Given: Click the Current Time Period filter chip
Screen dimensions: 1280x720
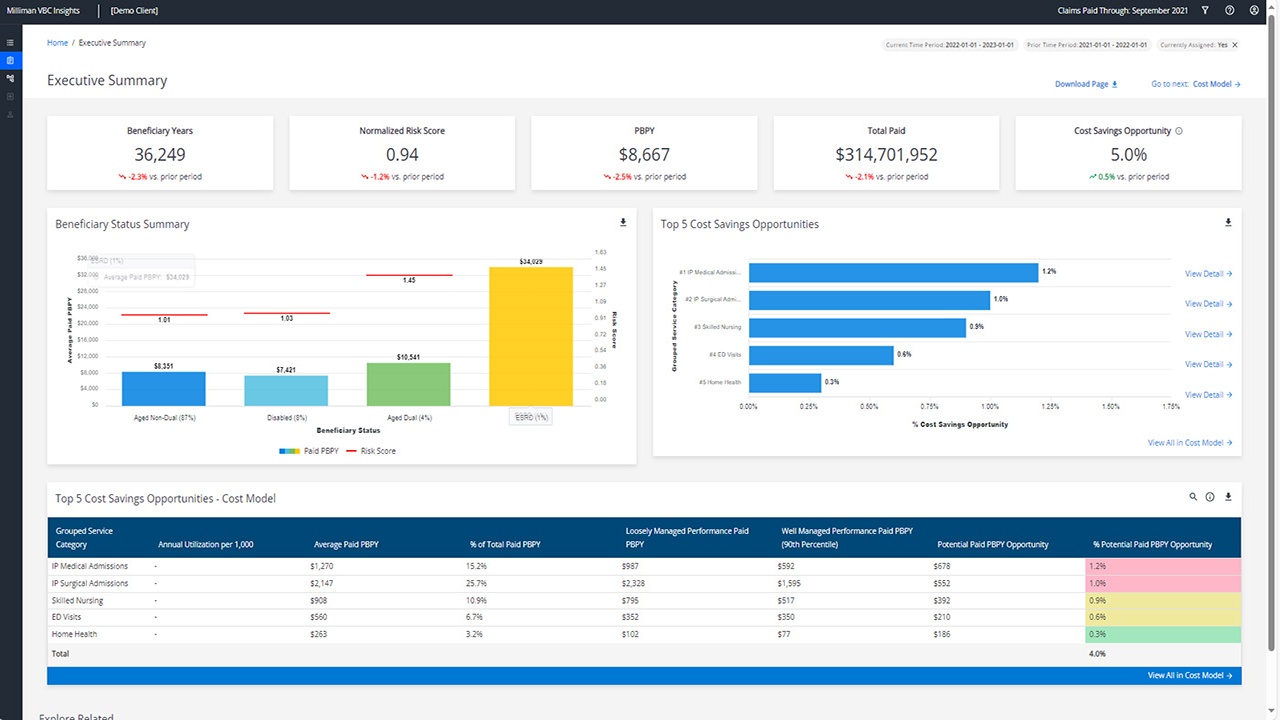Looking at the screenshot, I should coord(952,45).
